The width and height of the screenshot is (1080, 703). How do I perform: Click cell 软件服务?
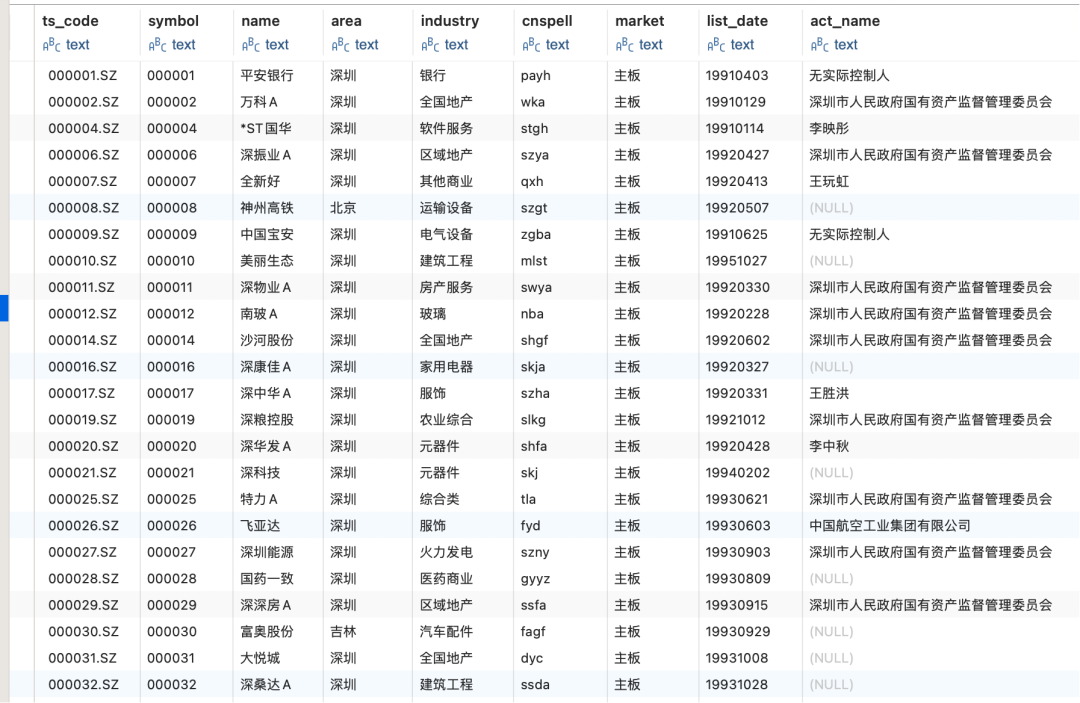tap(446, 129)
